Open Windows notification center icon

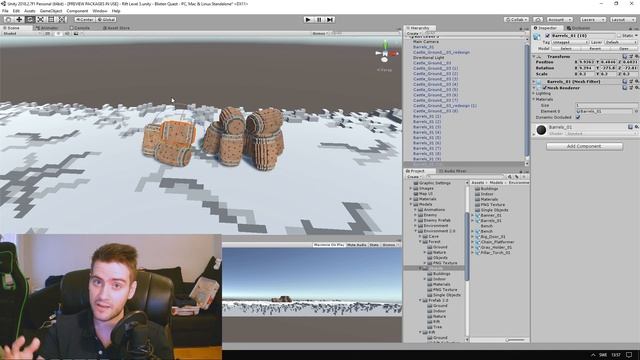629,355
